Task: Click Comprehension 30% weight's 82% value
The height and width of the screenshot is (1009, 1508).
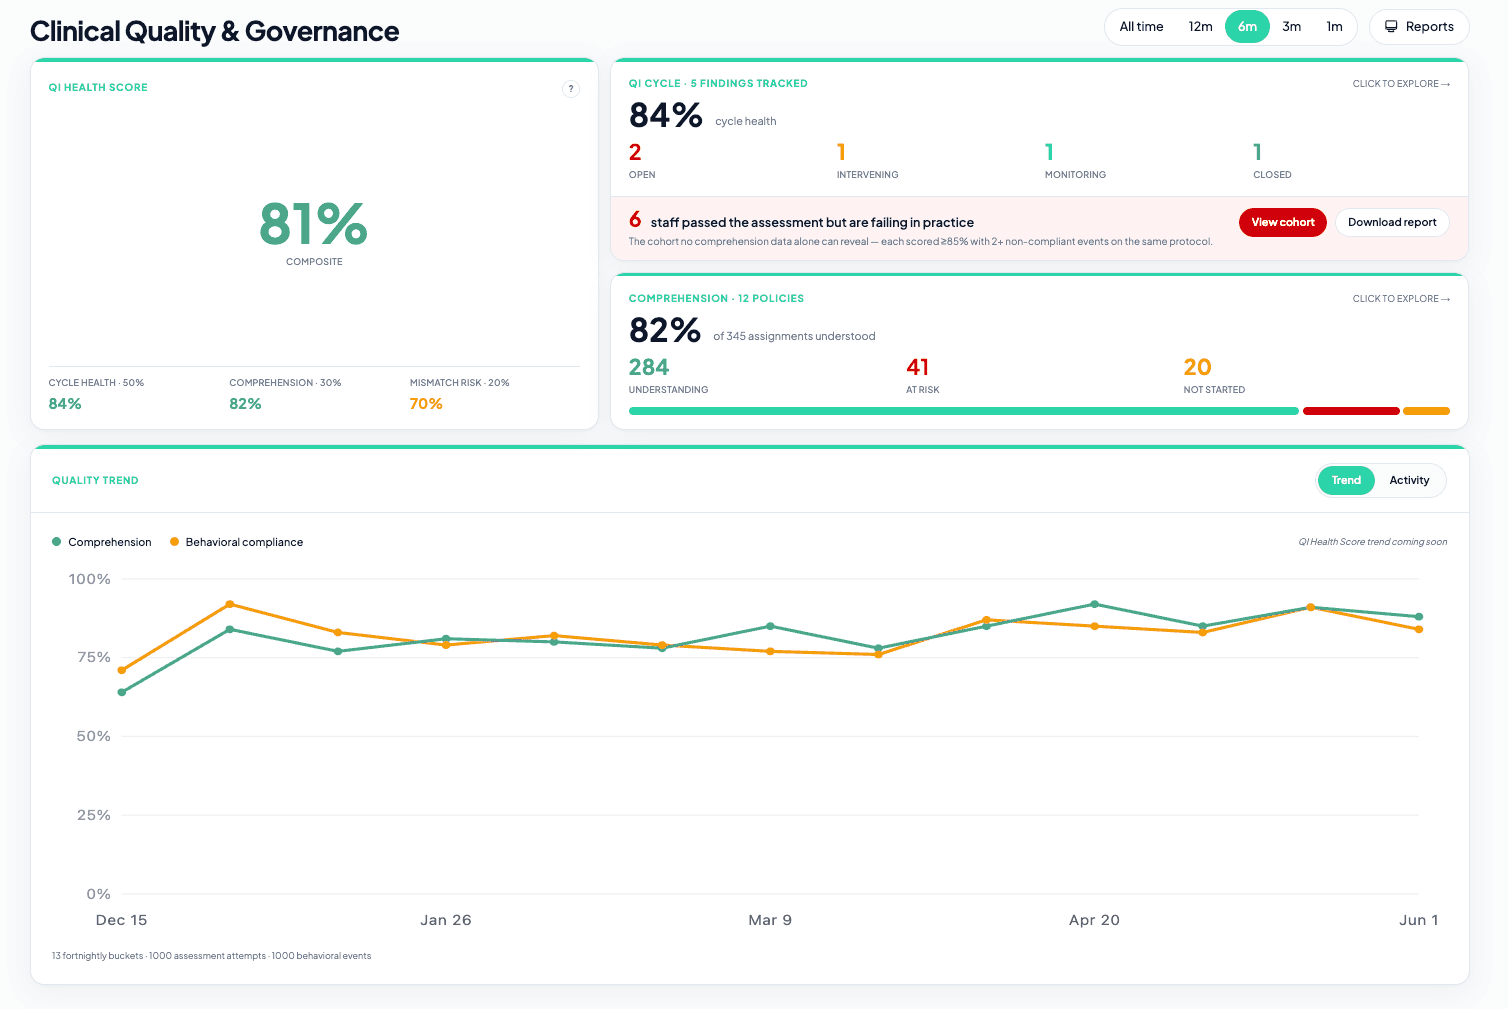Action: pyautogui.click(x=245, y=404)
